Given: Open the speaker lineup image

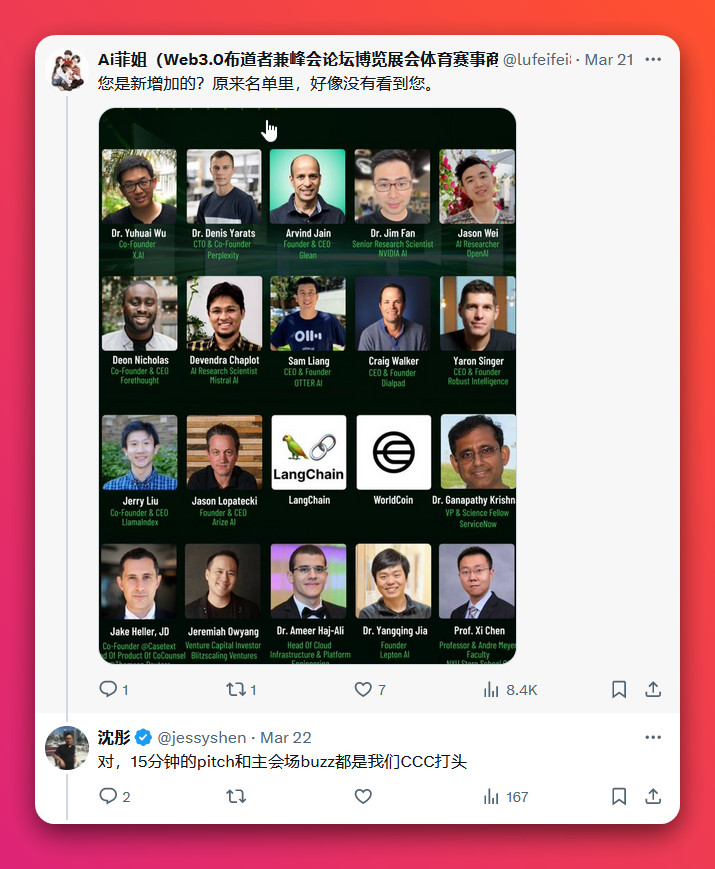Looking at the screenshot, I should 308,386.
